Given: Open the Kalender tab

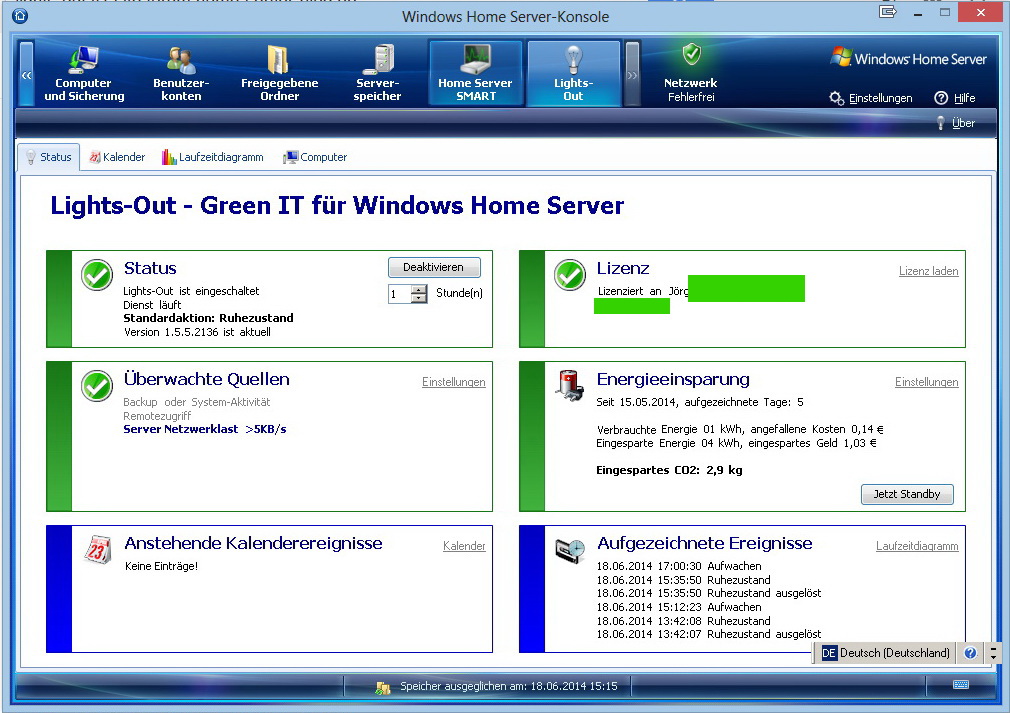Looking at the screenshot, I should click(117, 157).
